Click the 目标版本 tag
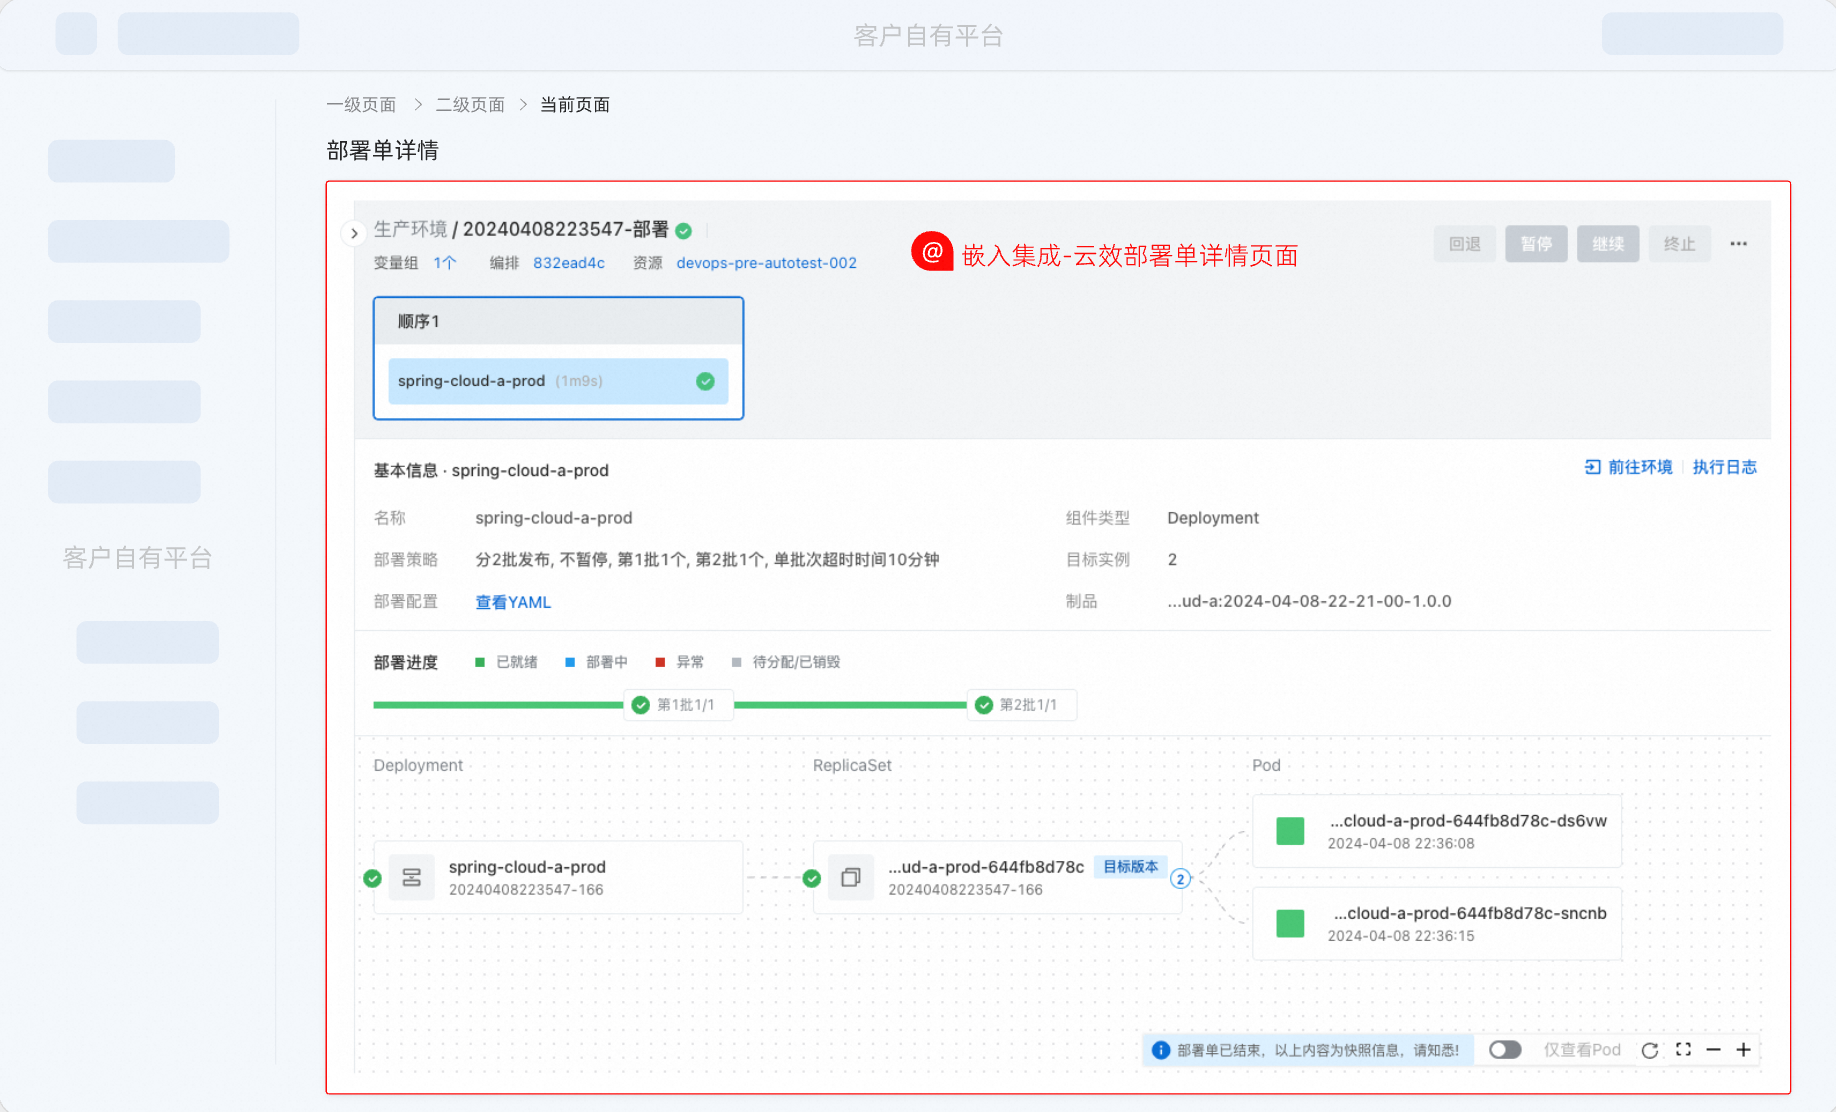This screenshot has height=1112, width=1836. click(1130, 867)
